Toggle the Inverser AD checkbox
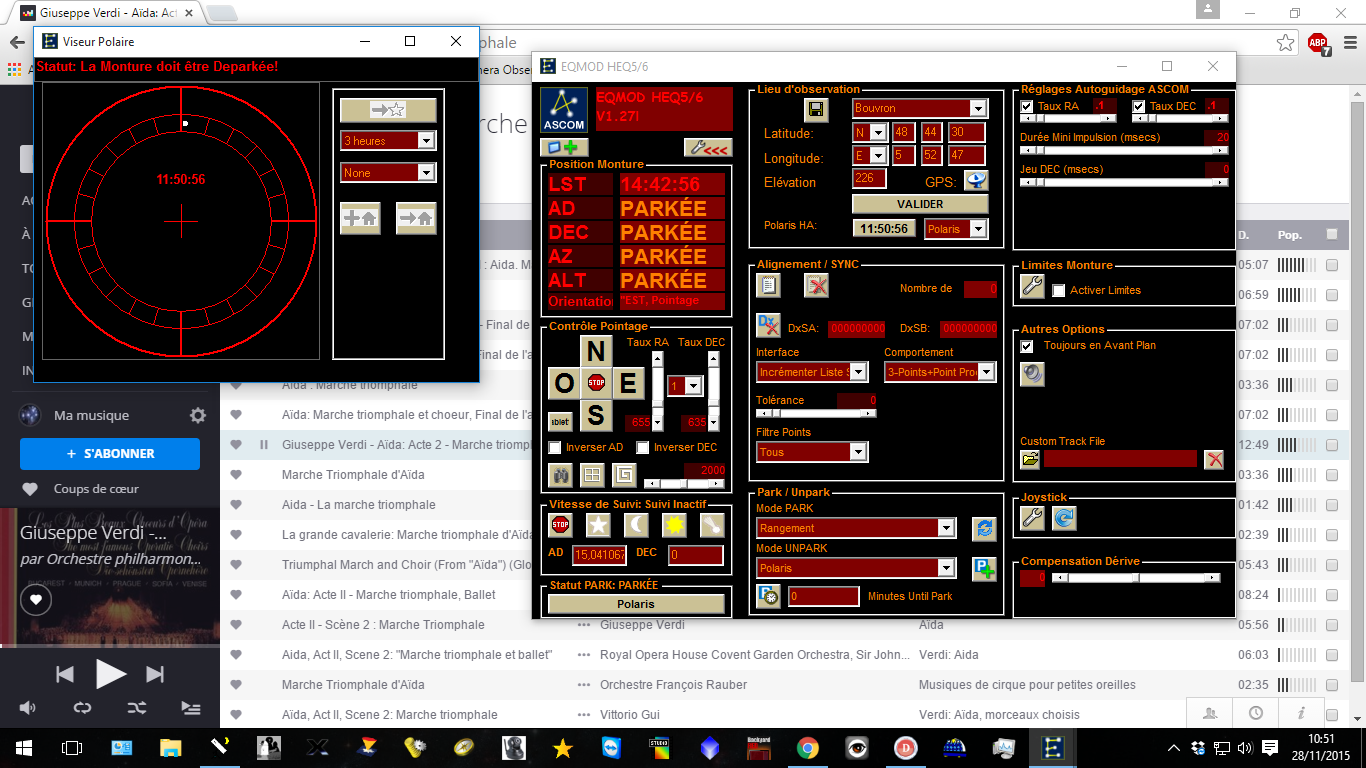This screenshot has width=1366, height=768. pyautogui.click(x=555, y=447)
